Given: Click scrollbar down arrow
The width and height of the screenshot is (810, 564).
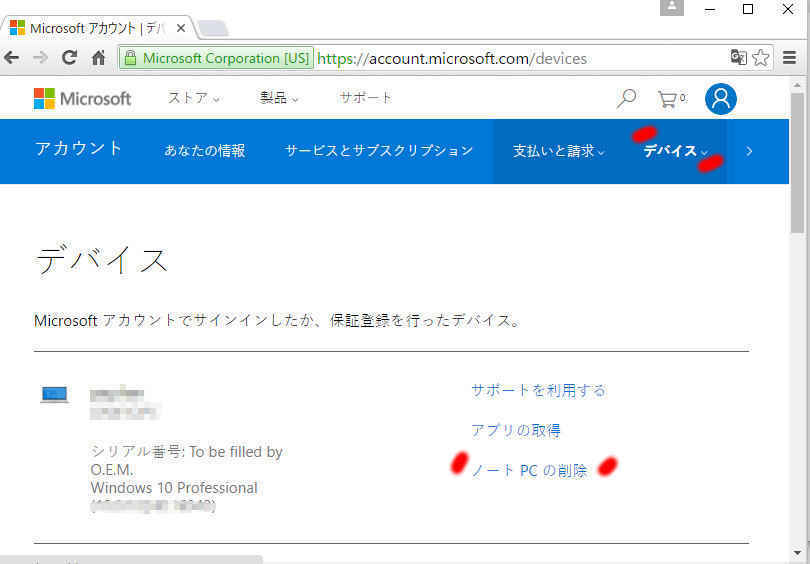Looking at the screenshot, I should click(x=797, y=554).
